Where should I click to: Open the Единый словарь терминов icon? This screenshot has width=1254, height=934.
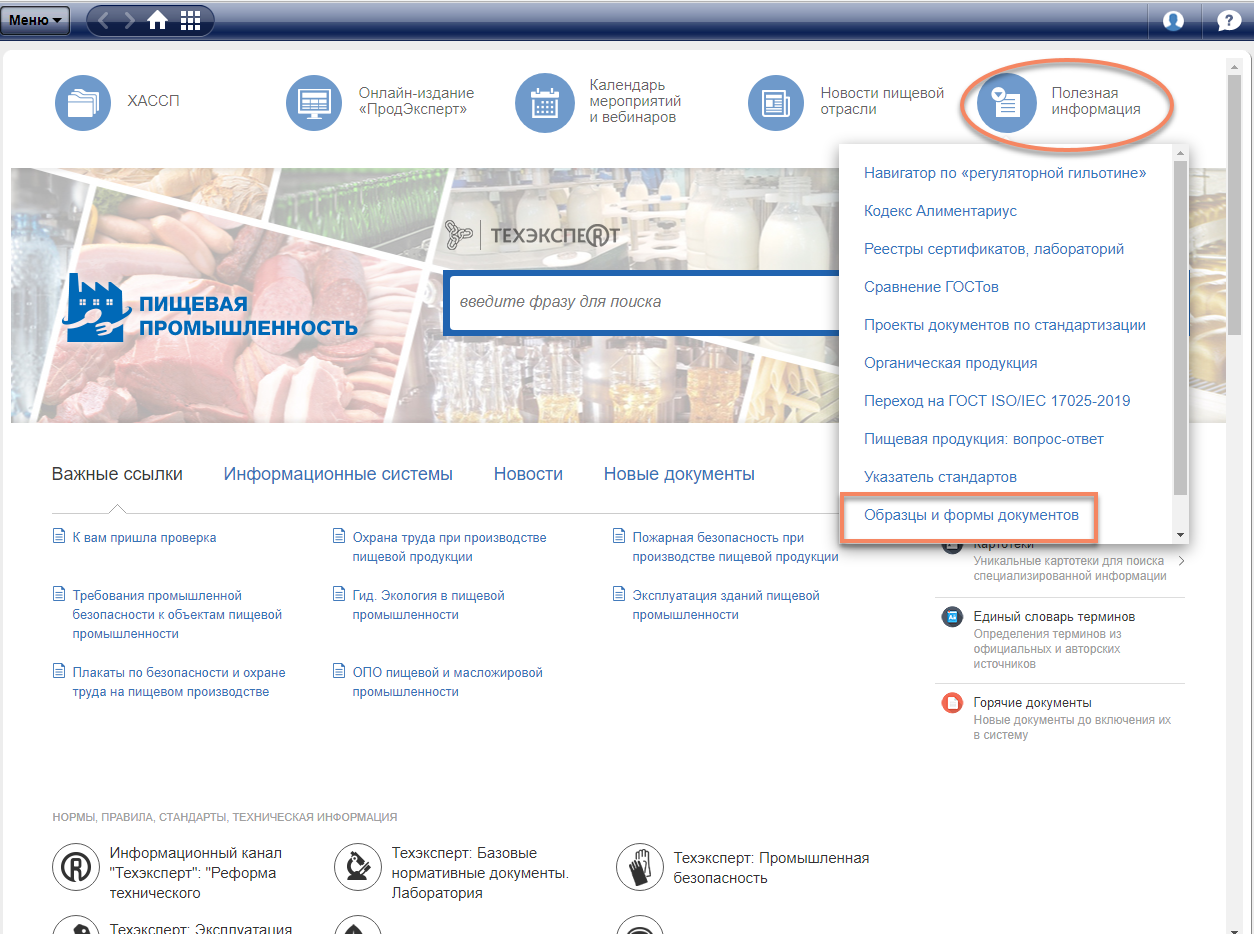pos(952,617)
